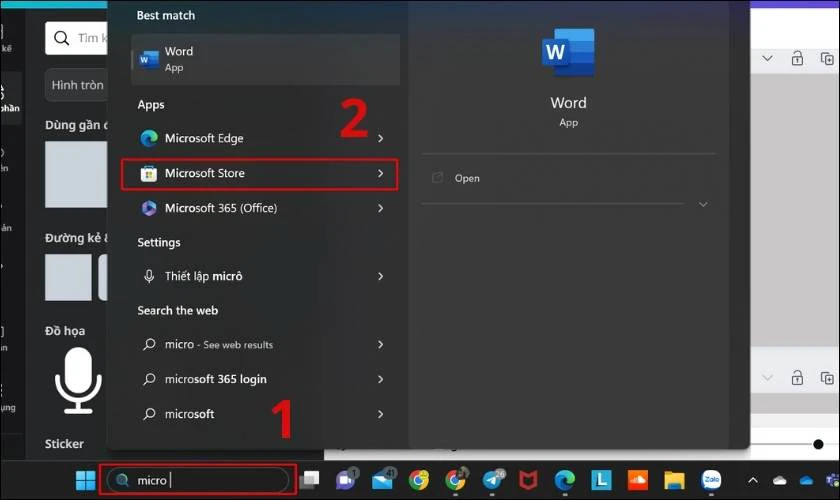The width and height of the screenshot is (840, 500).
Task: Adjust Canva zoom slider handle
Action: (x=818, y=444)
